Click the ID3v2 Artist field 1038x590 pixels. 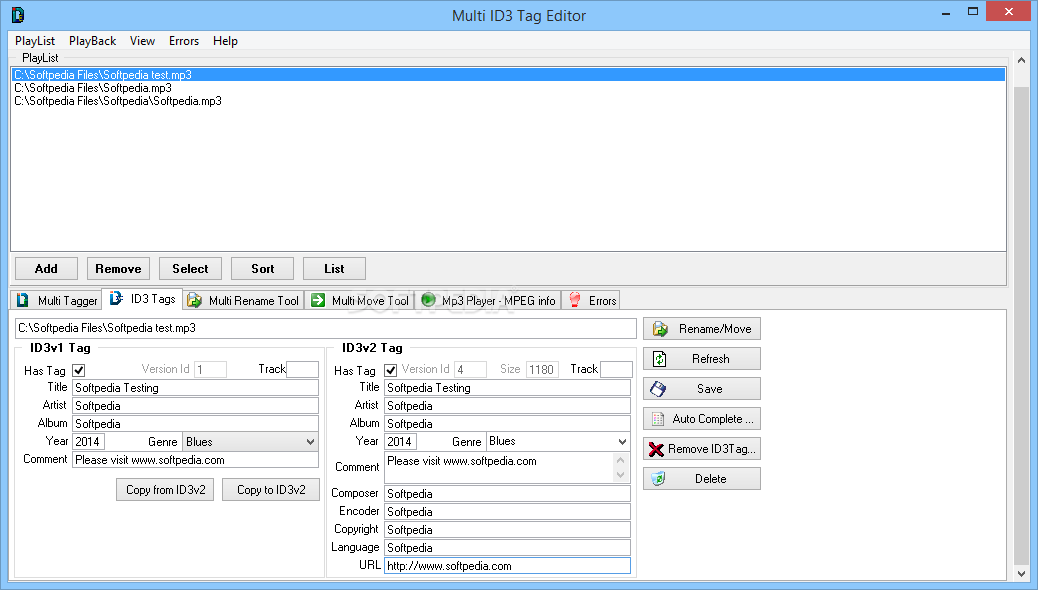pos(507,406)
